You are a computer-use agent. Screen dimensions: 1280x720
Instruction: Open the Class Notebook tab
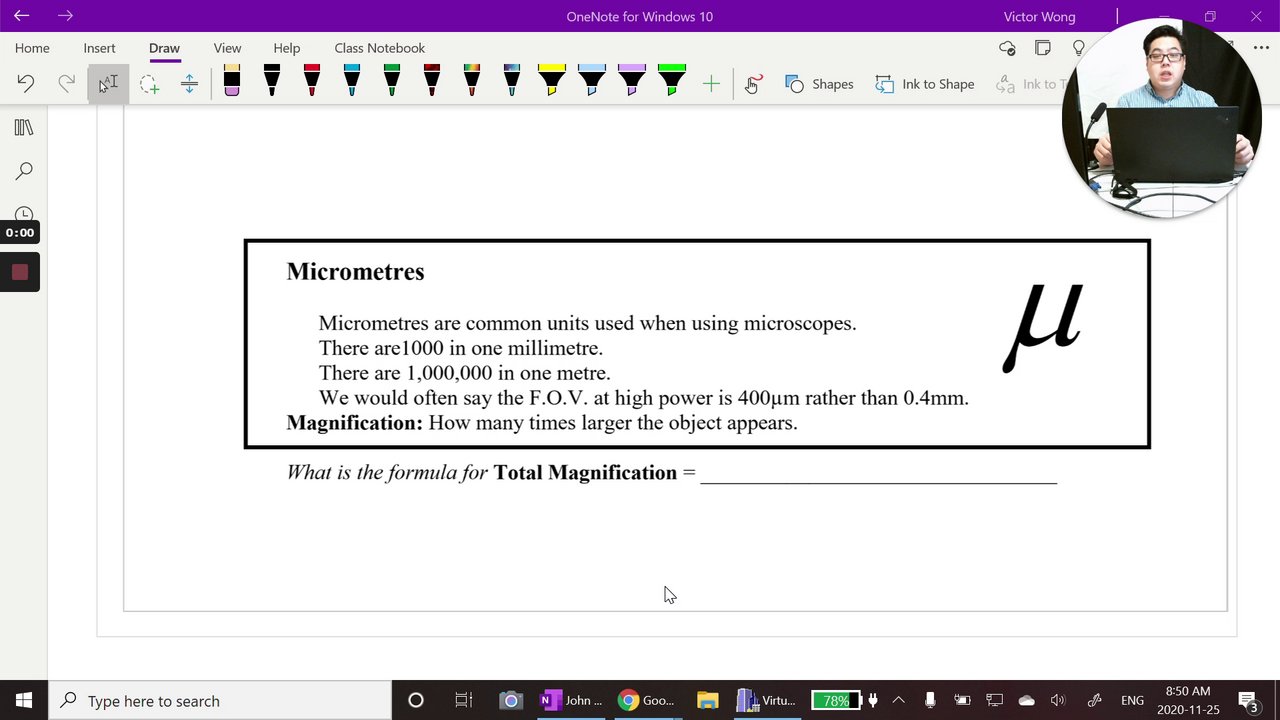point(380,48)
